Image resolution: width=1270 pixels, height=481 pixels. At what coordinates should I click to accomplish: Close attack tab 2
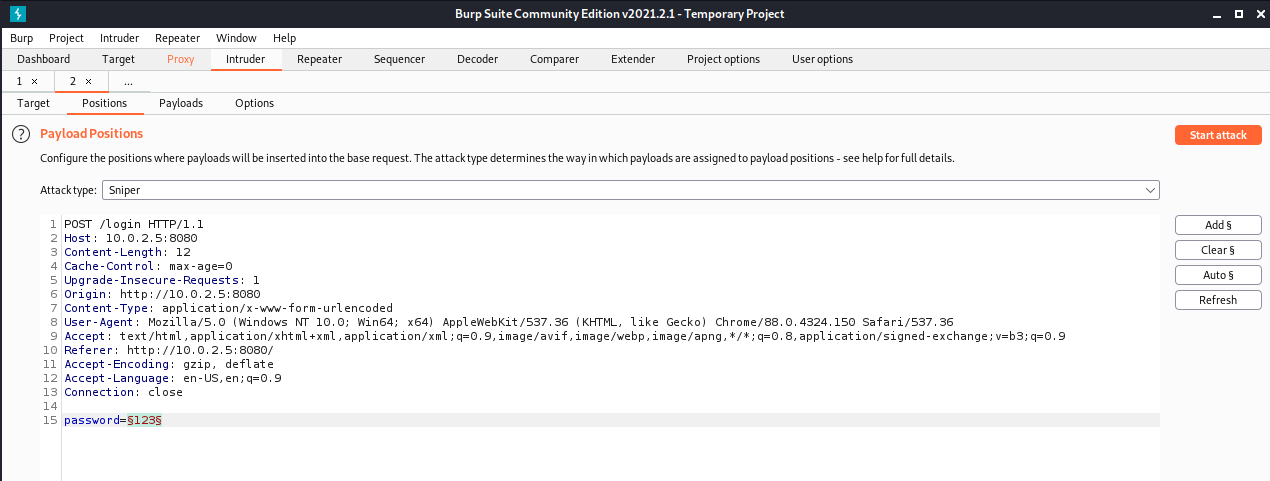[88, 81]
